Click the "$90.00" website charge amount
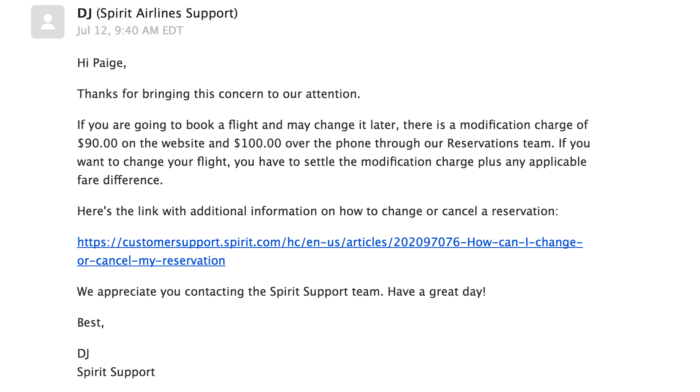Screen dimensions: 700x392 coord(97,143)
